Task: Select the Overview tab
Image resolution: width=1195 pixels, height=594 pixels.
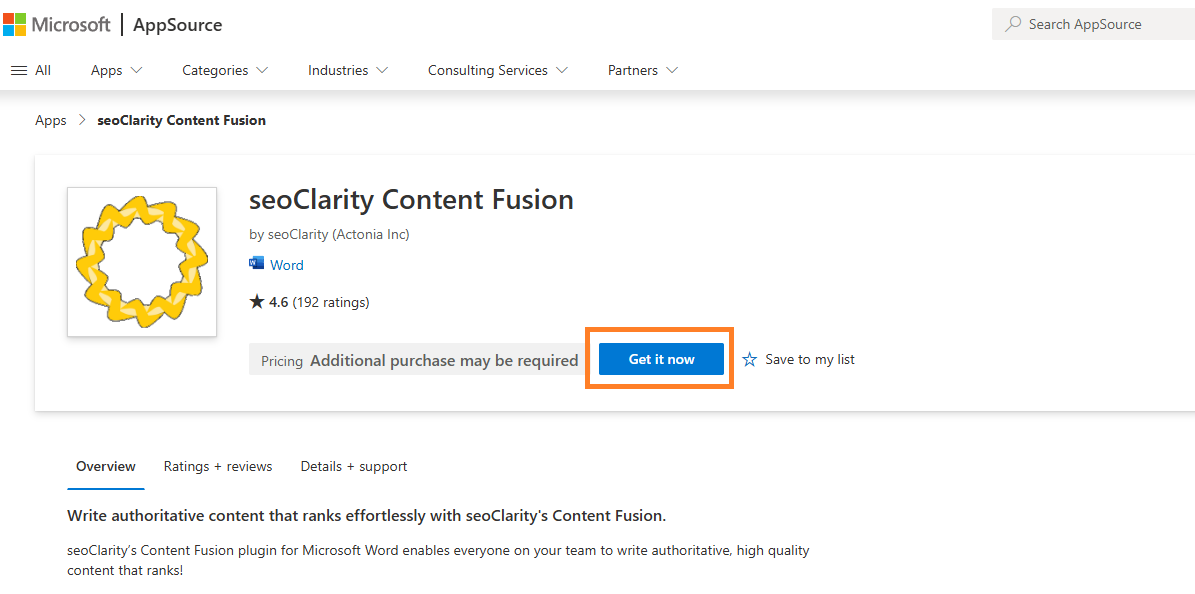Action: (106, 467)
